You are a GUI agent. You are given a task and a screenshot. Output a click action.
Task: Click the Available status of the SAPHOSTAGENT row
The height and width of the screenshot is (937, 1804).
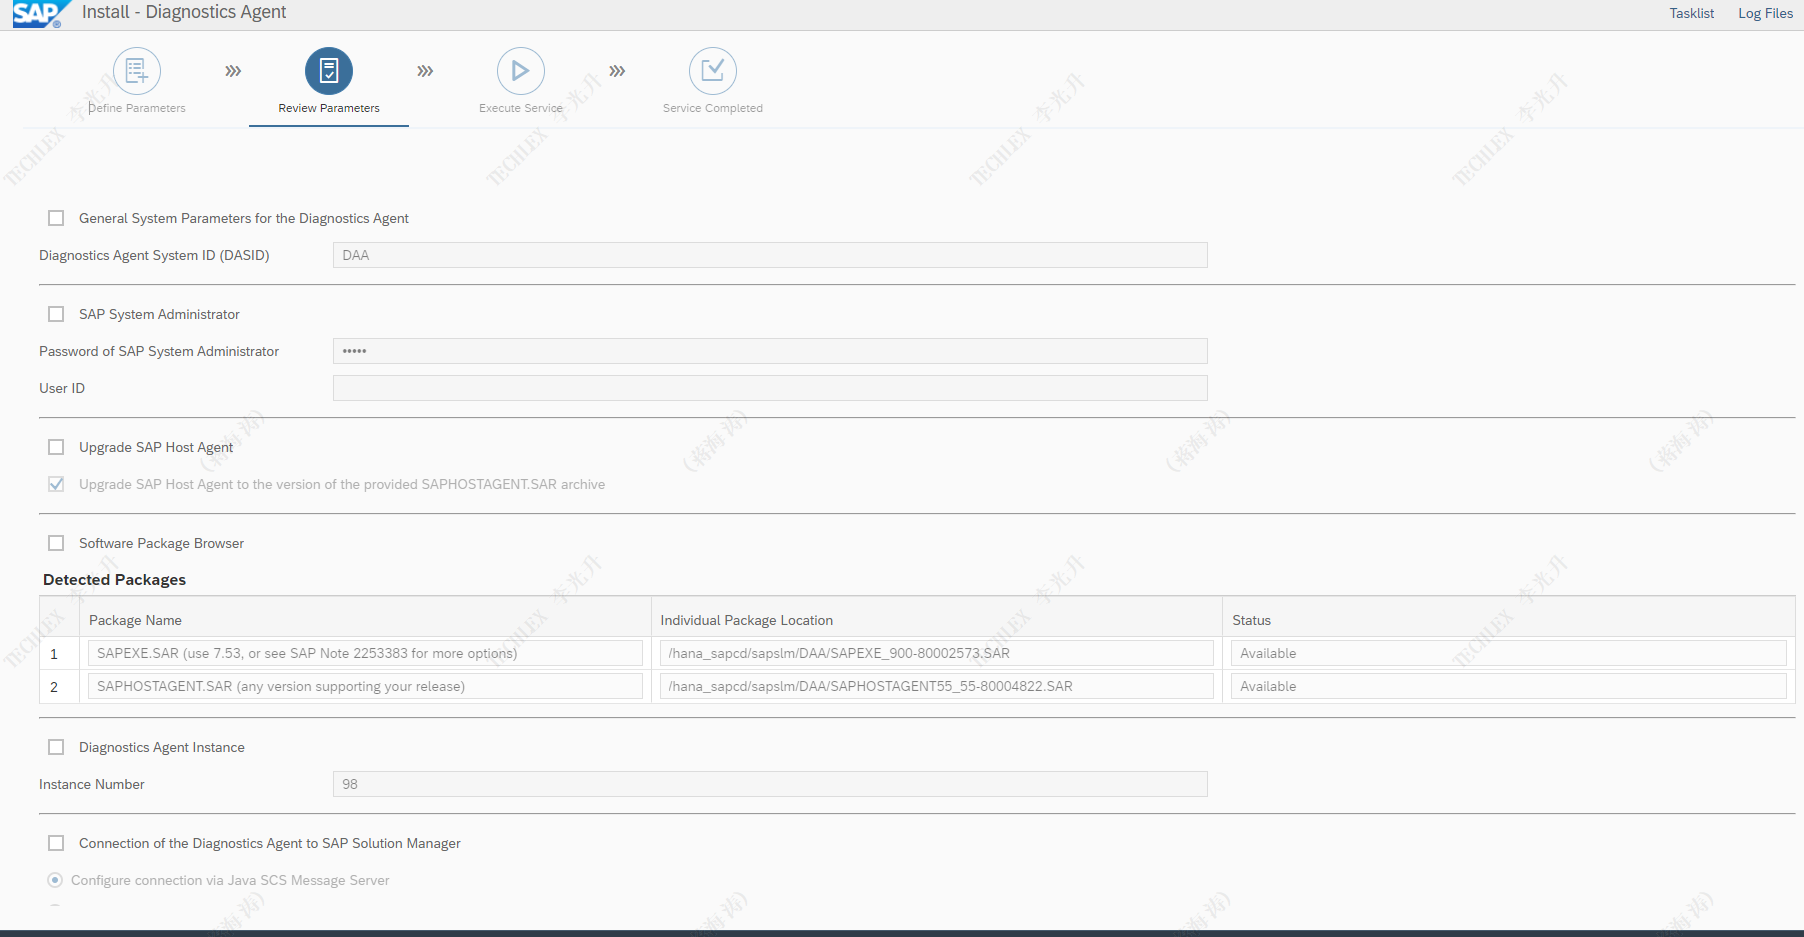1509,686
